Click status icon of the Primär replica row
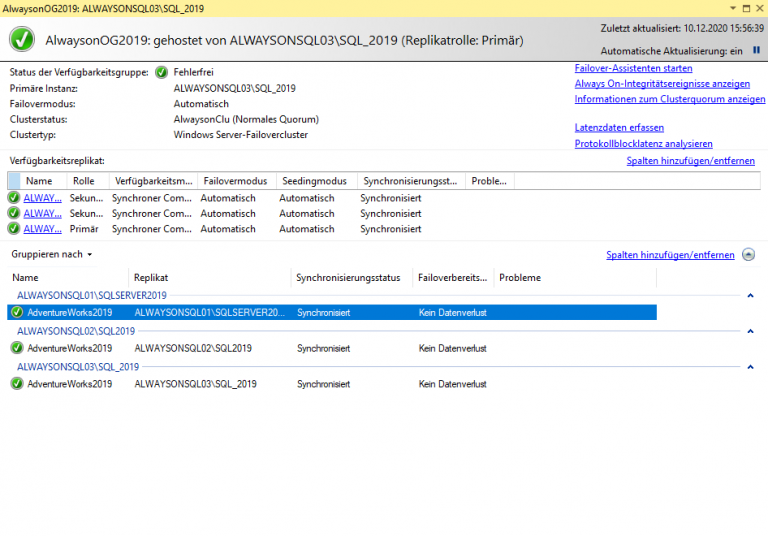 pos(14,228)
